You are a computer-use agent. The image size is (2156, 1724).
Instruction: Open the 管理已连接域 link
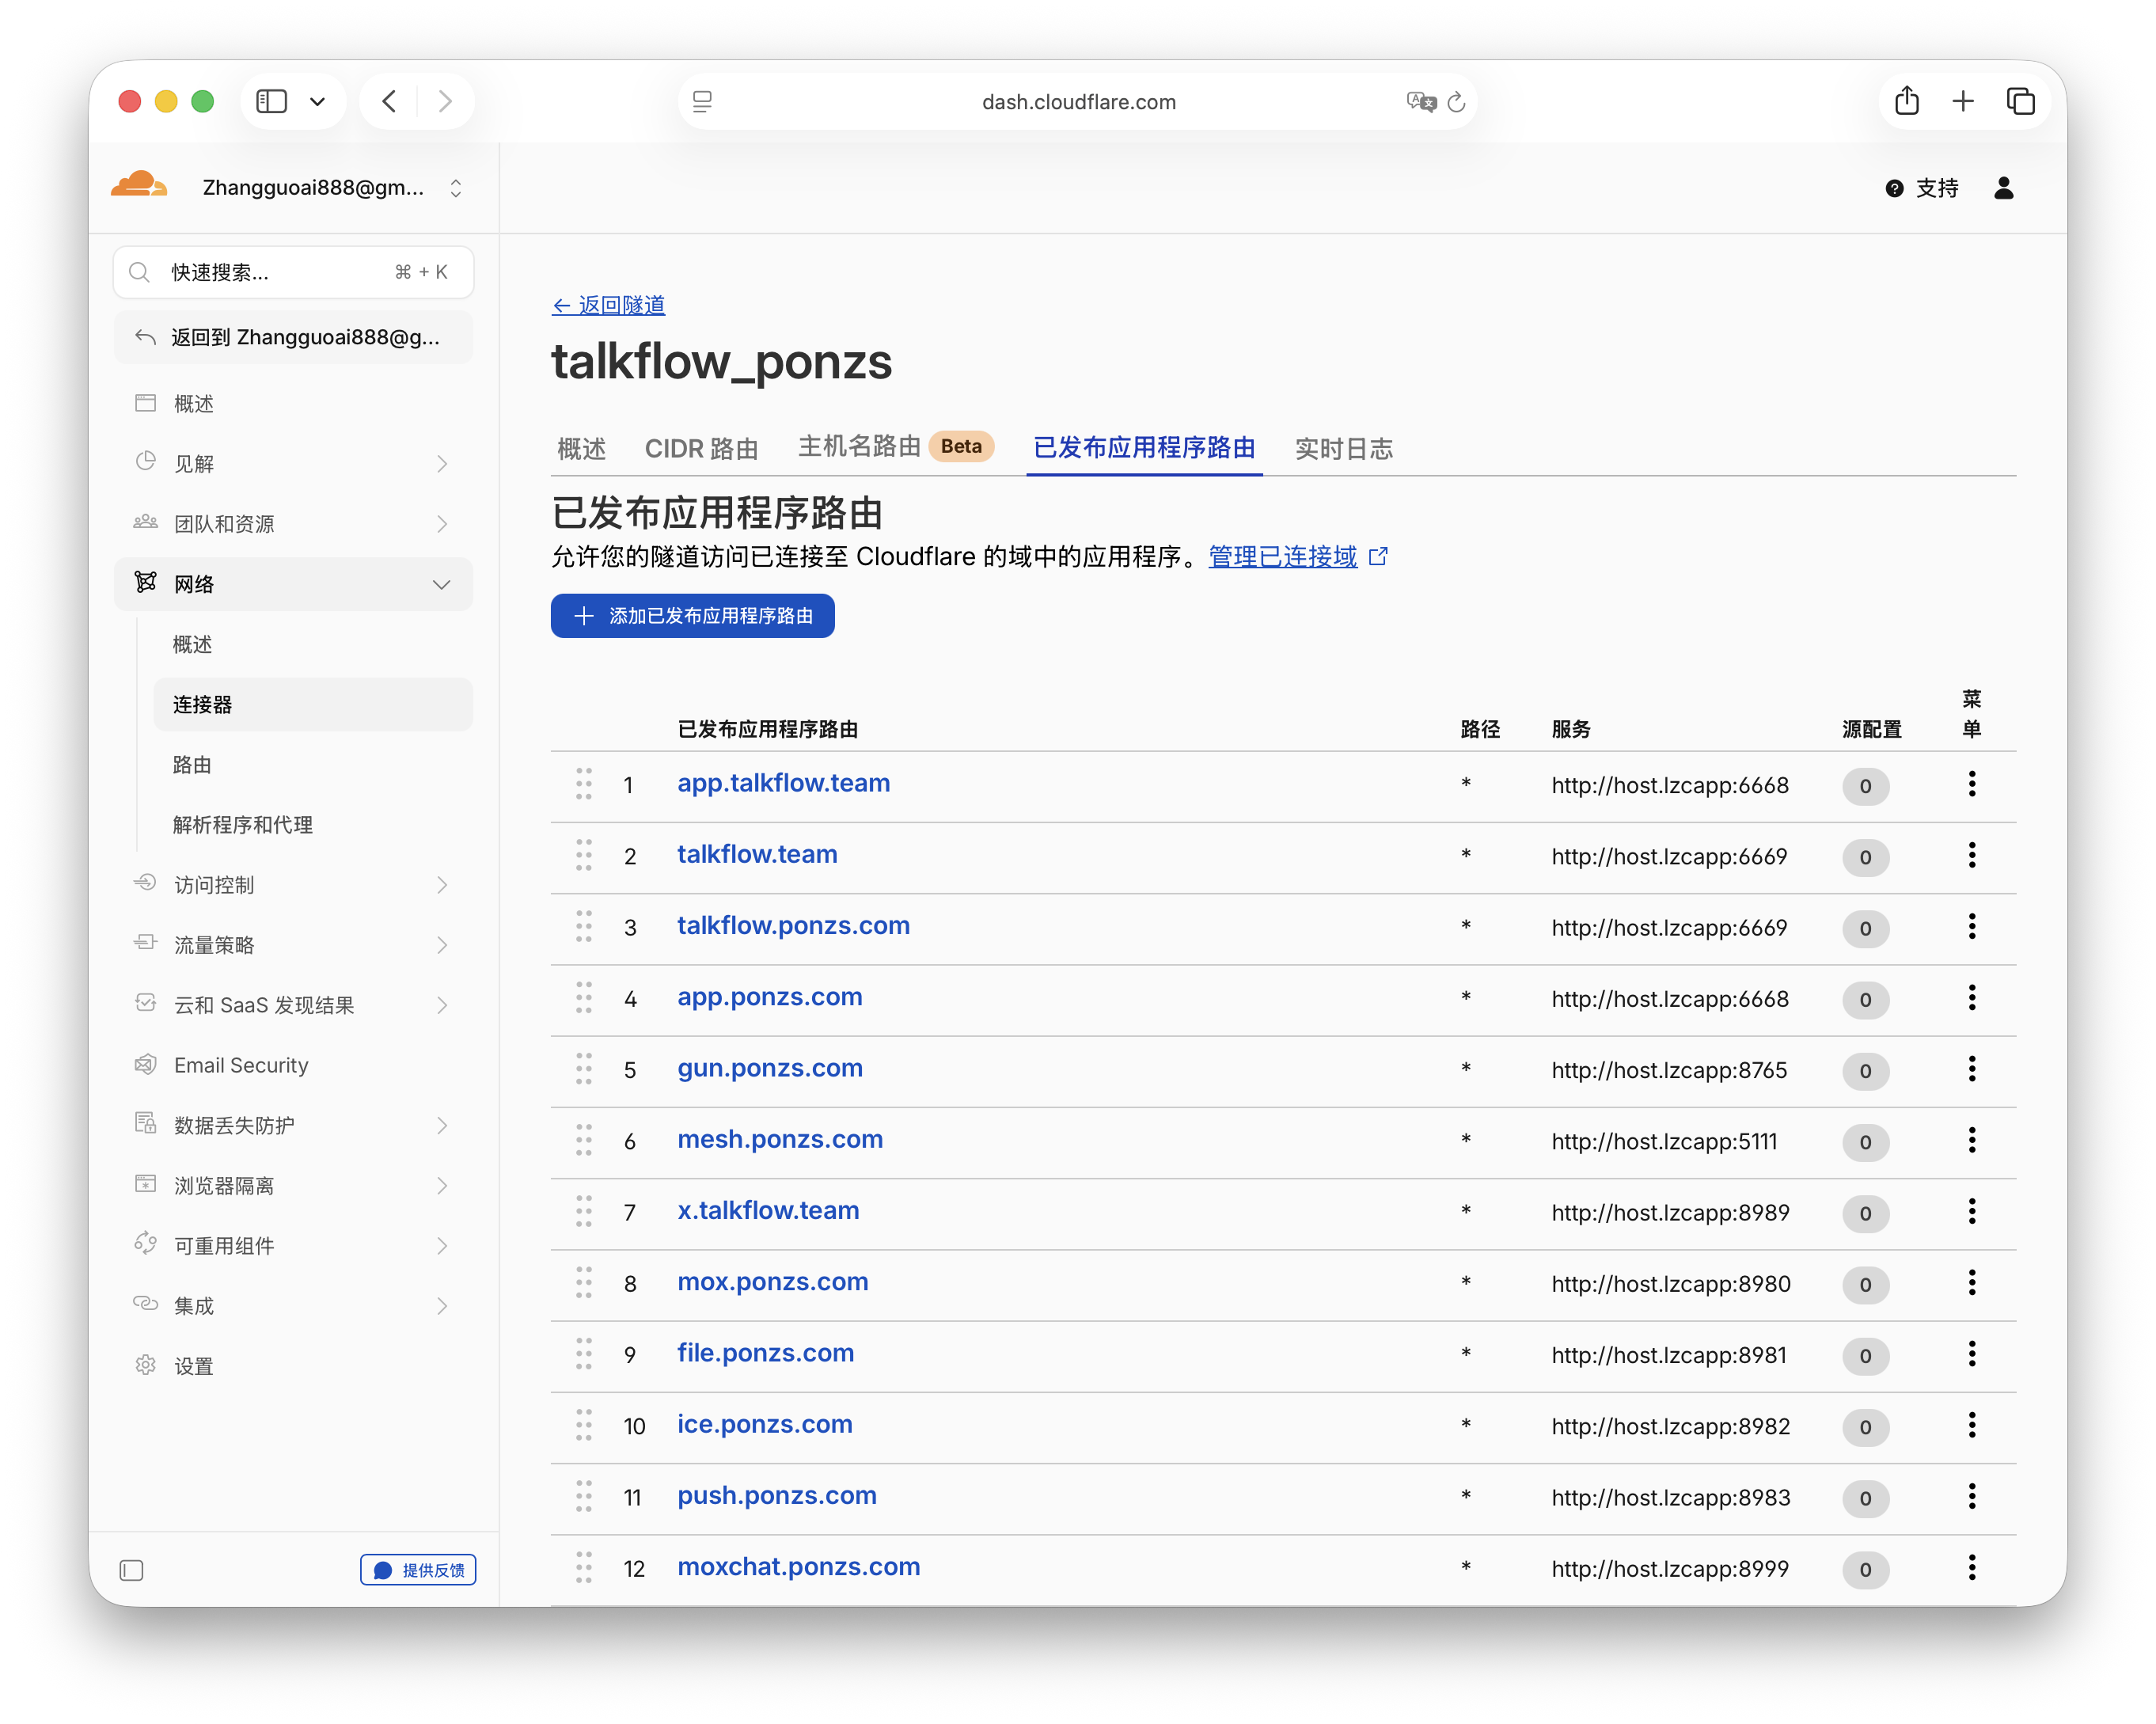[1297, 556]
